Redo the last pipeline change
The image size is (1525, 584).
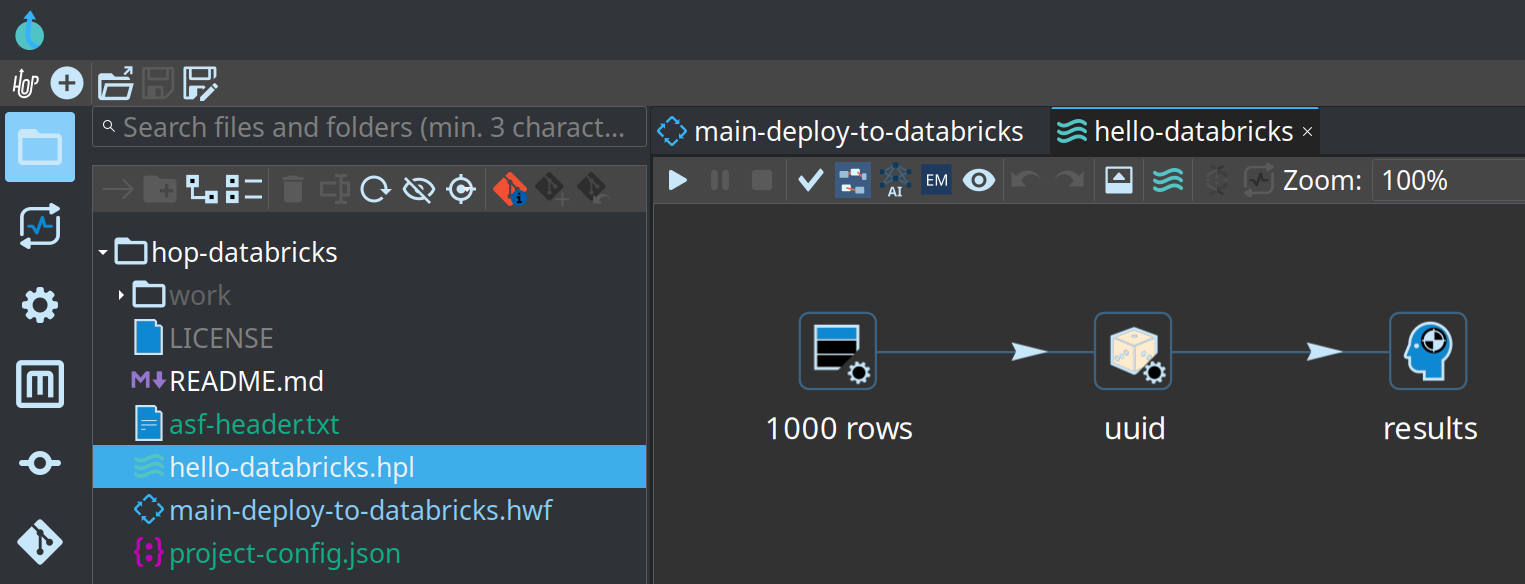tap(1069, 180)
